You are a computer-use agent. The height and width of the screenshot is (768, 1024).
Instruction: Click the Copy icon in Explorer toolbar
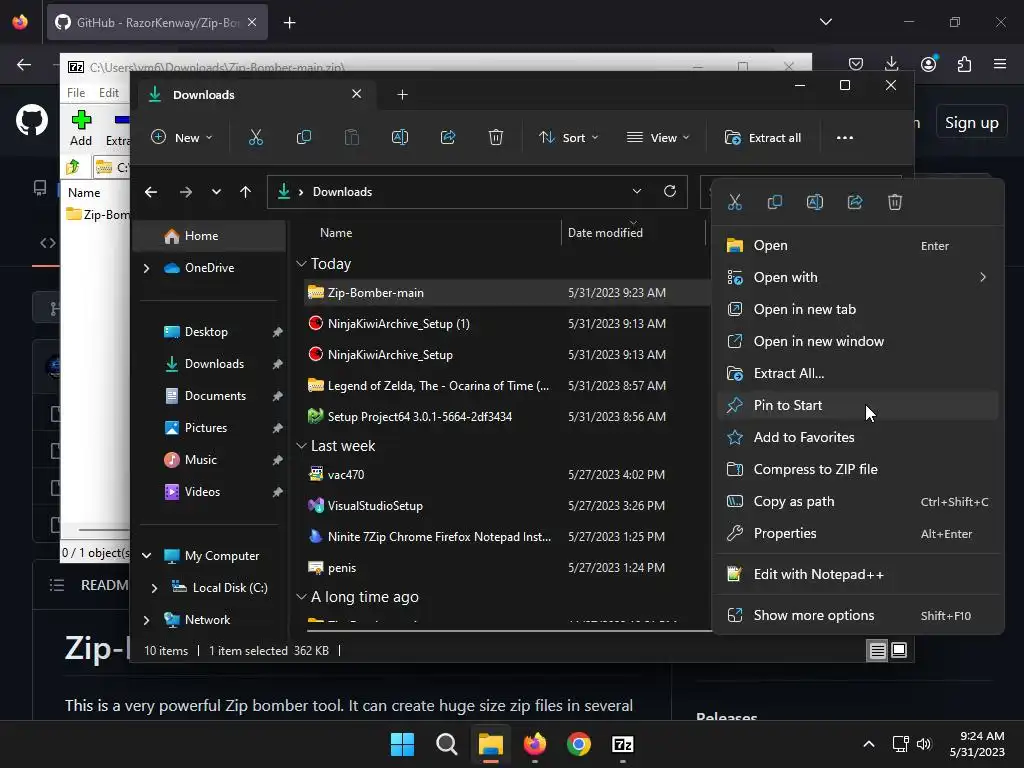coord(304,138)
